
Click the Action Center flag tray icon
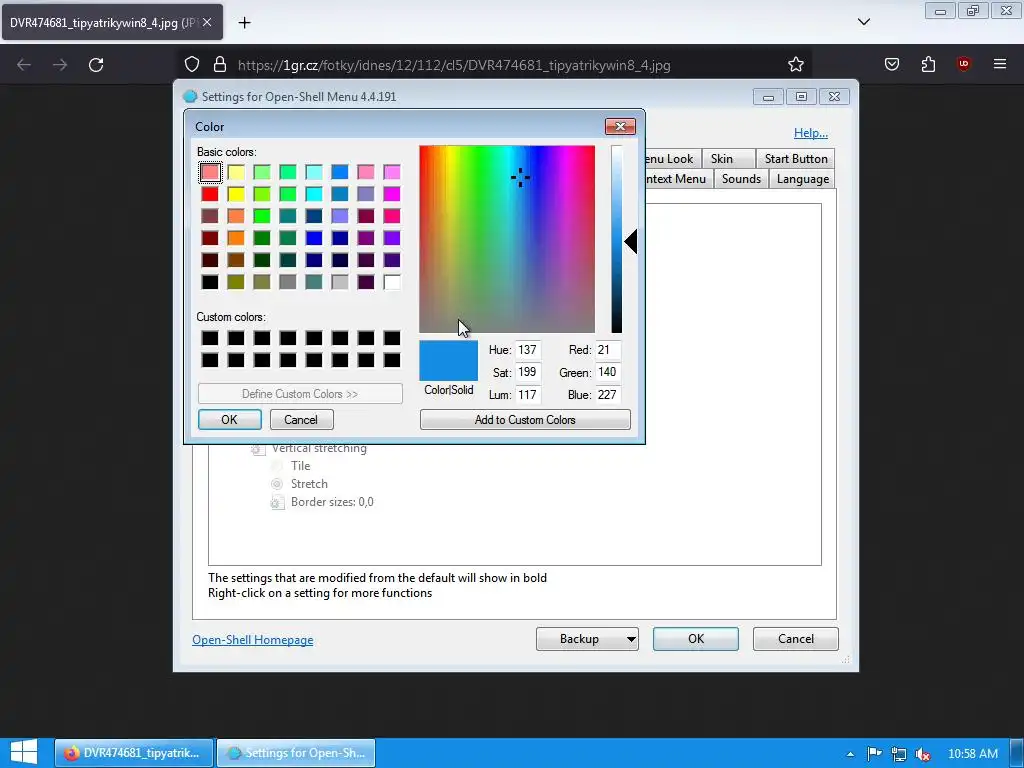coord(874,754)
